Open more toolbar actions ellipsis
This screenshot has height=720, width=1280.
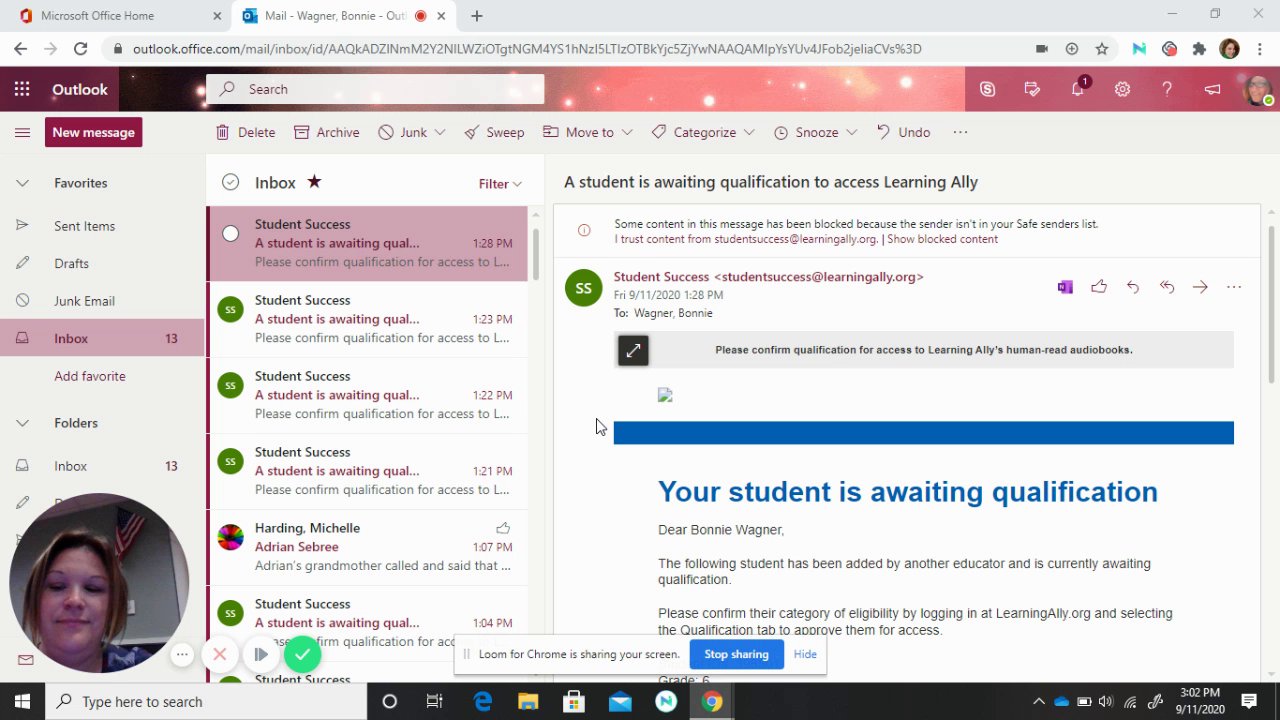960,132
